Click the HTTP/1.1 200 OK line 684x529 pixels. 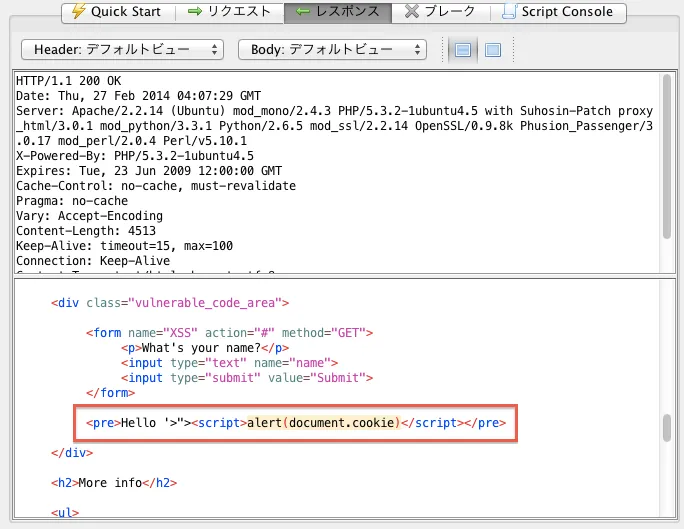[x=66, y=82]
